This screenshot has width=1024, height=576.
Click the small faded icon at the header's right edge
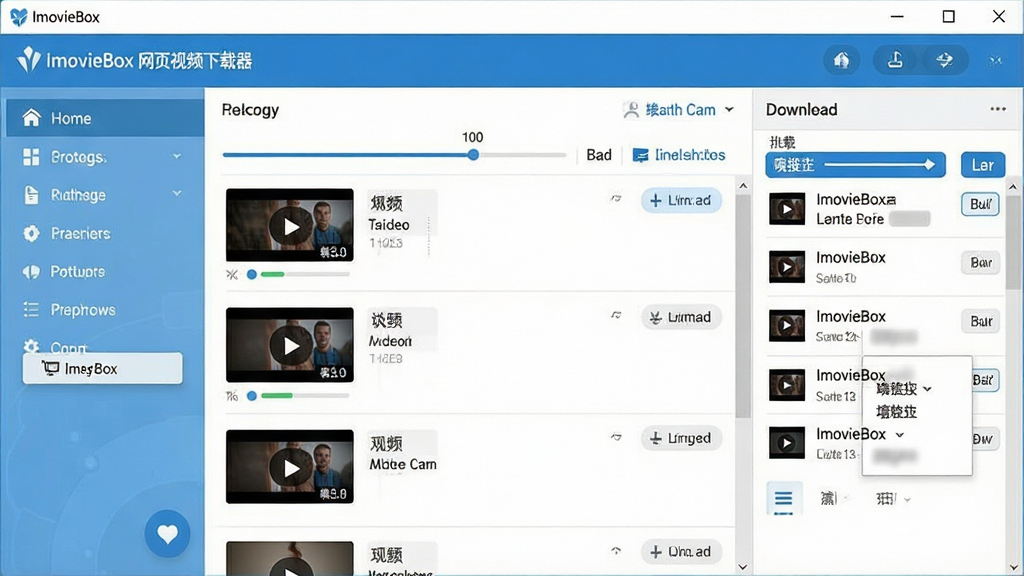click(995, 61)
